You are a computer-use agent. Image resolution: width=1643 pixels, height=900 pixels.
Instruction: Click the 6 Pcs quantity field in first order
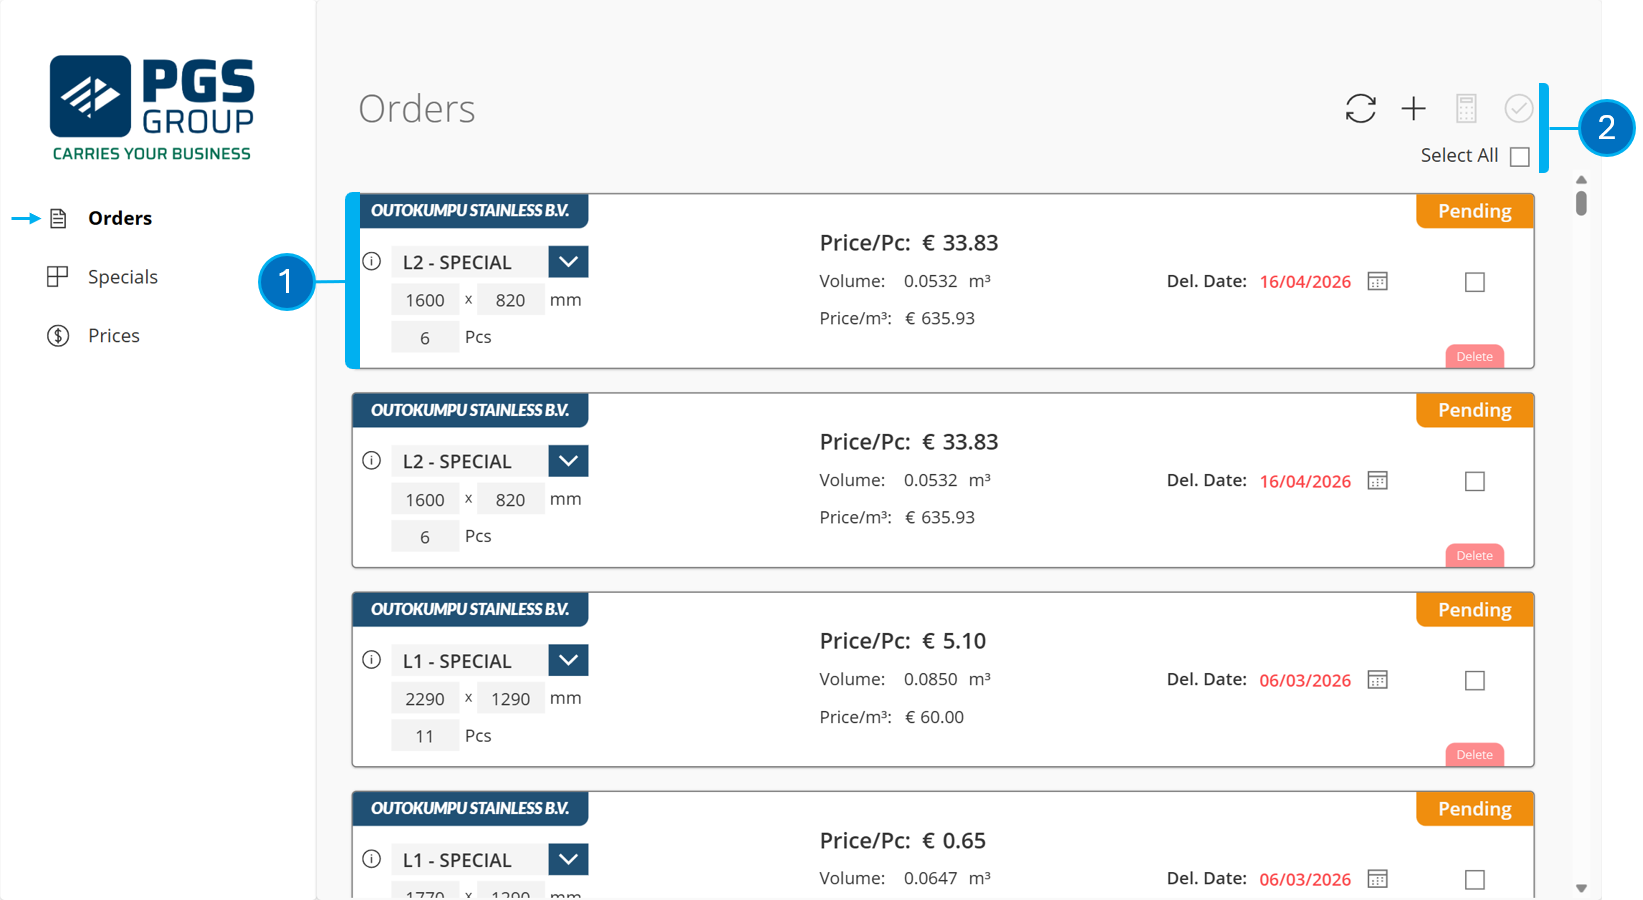(425, 338)
